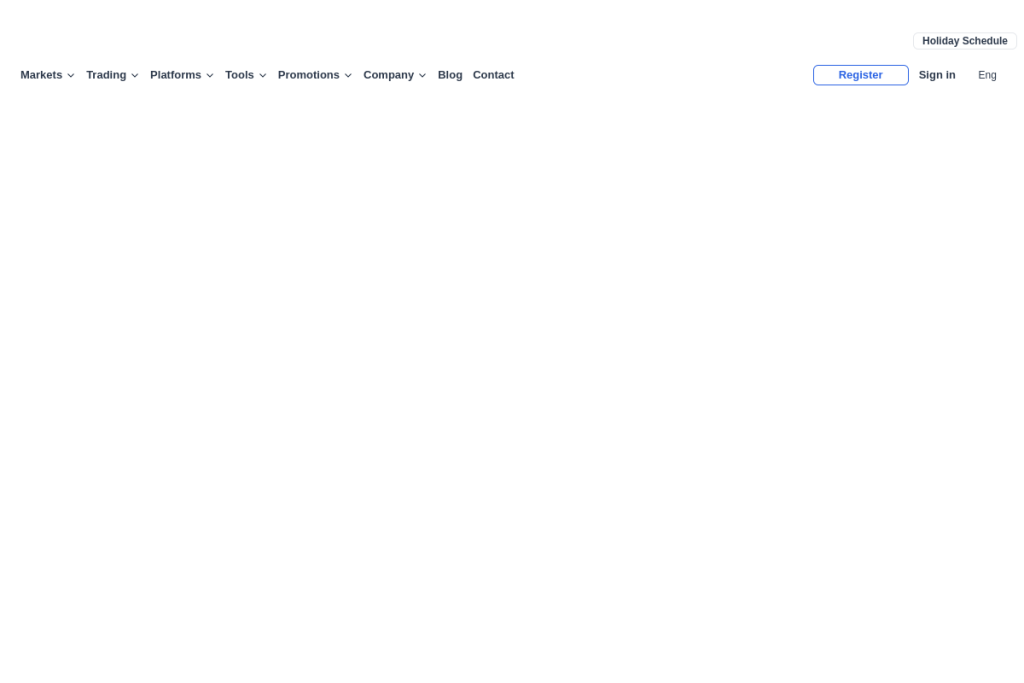
Task: Open the Promotions menu
Action: pos(308,75)
